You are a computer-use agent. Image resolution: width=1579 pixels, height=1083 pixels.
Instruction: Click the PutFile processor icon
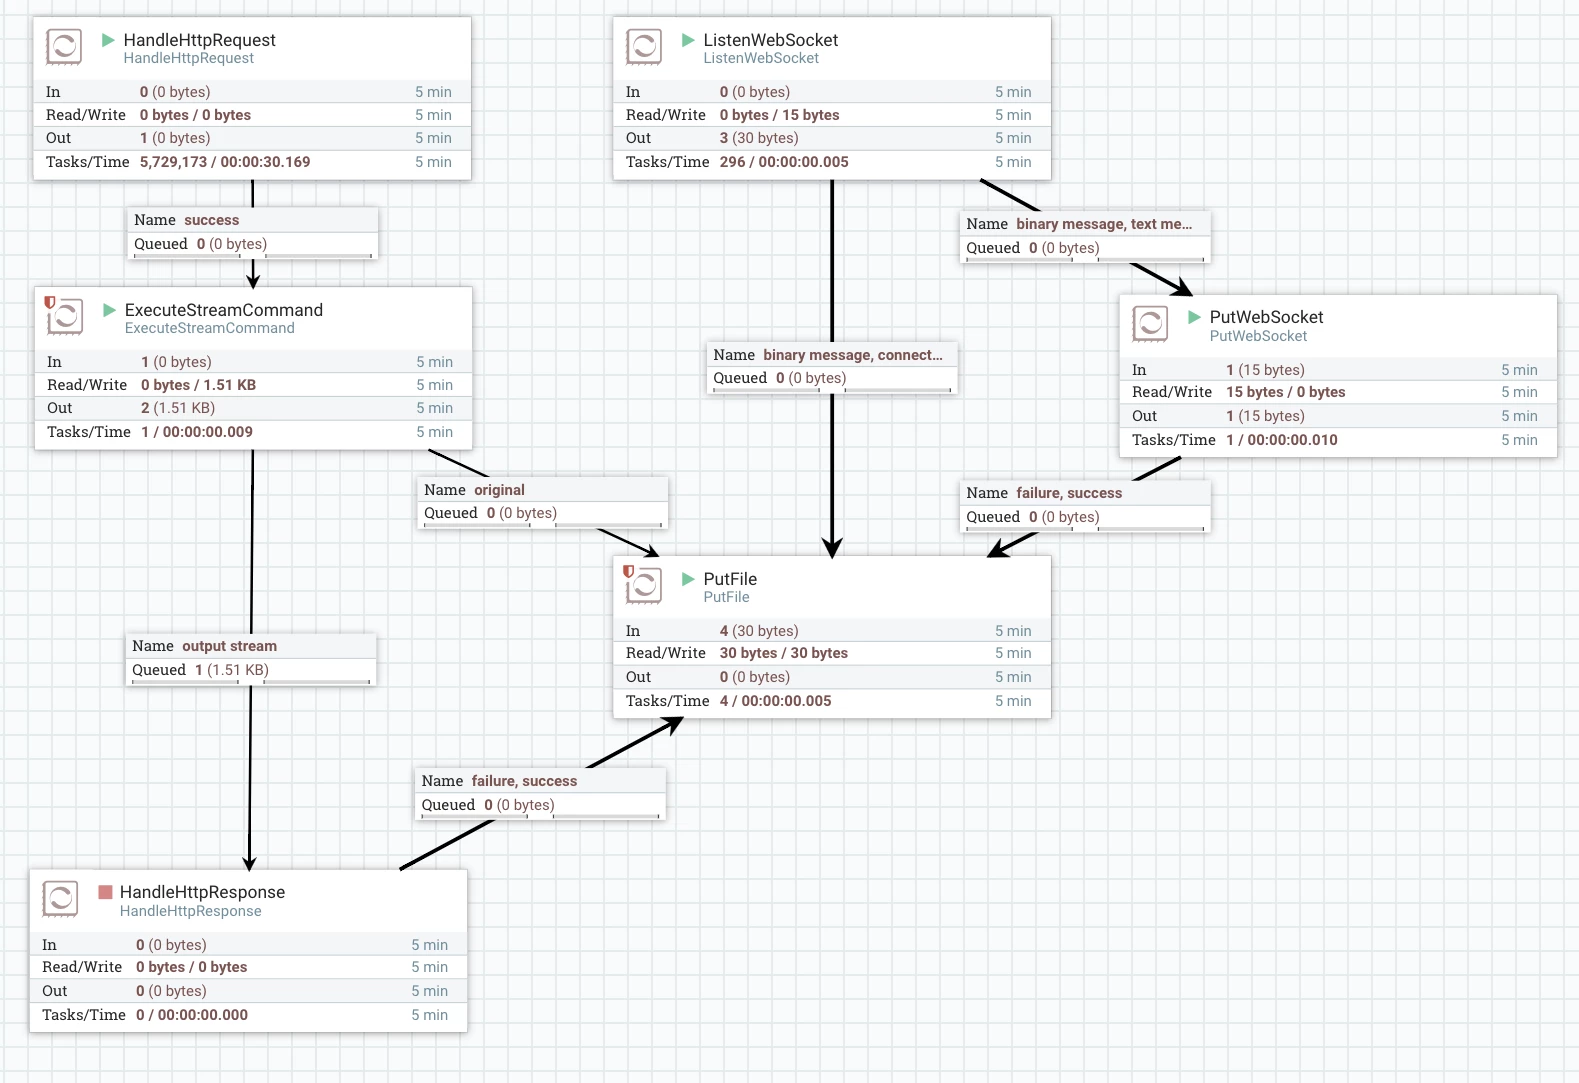coord(644,585)
